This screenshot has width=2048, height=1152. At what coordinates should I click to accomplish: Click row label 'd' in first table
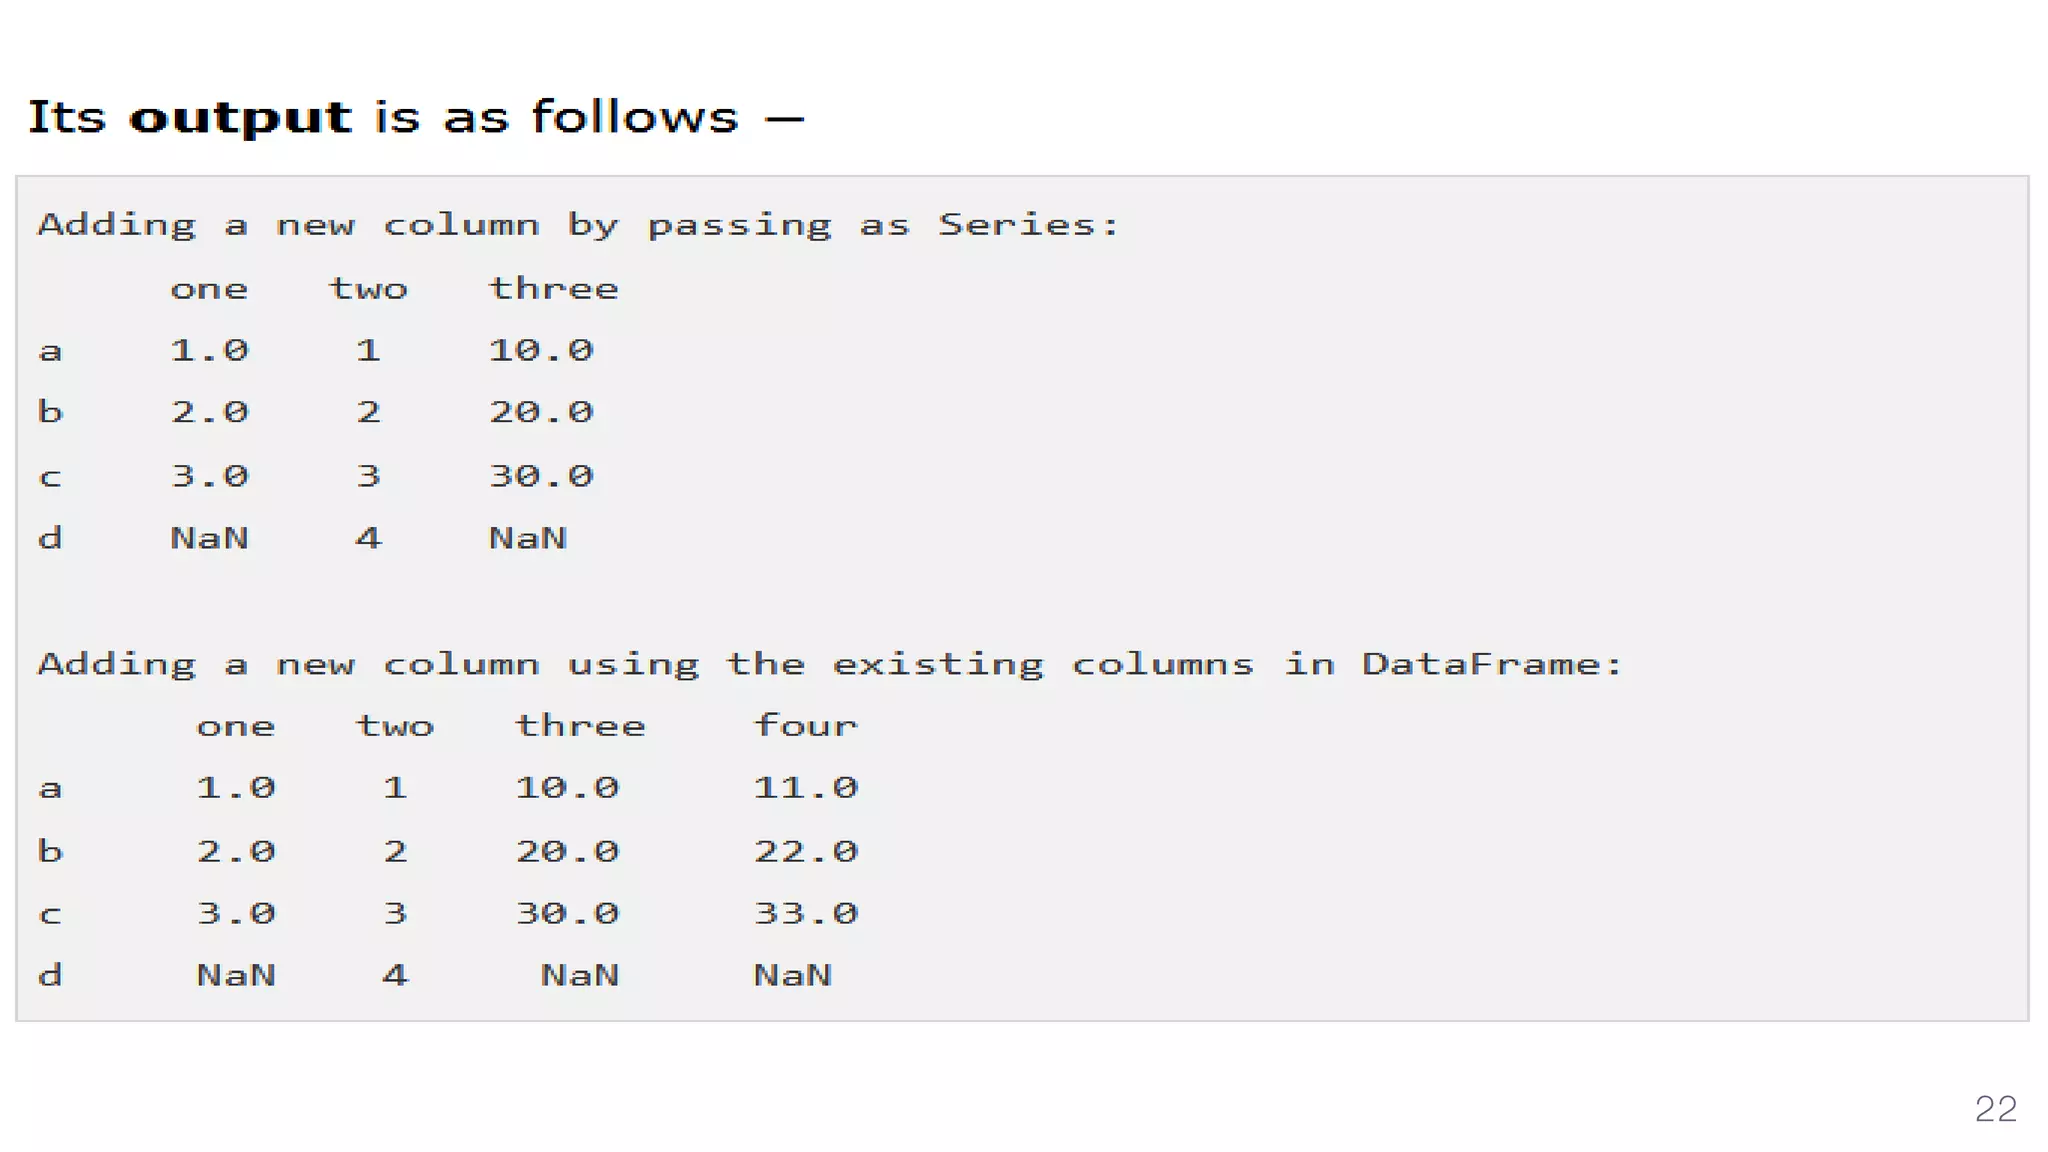[51, 538]
